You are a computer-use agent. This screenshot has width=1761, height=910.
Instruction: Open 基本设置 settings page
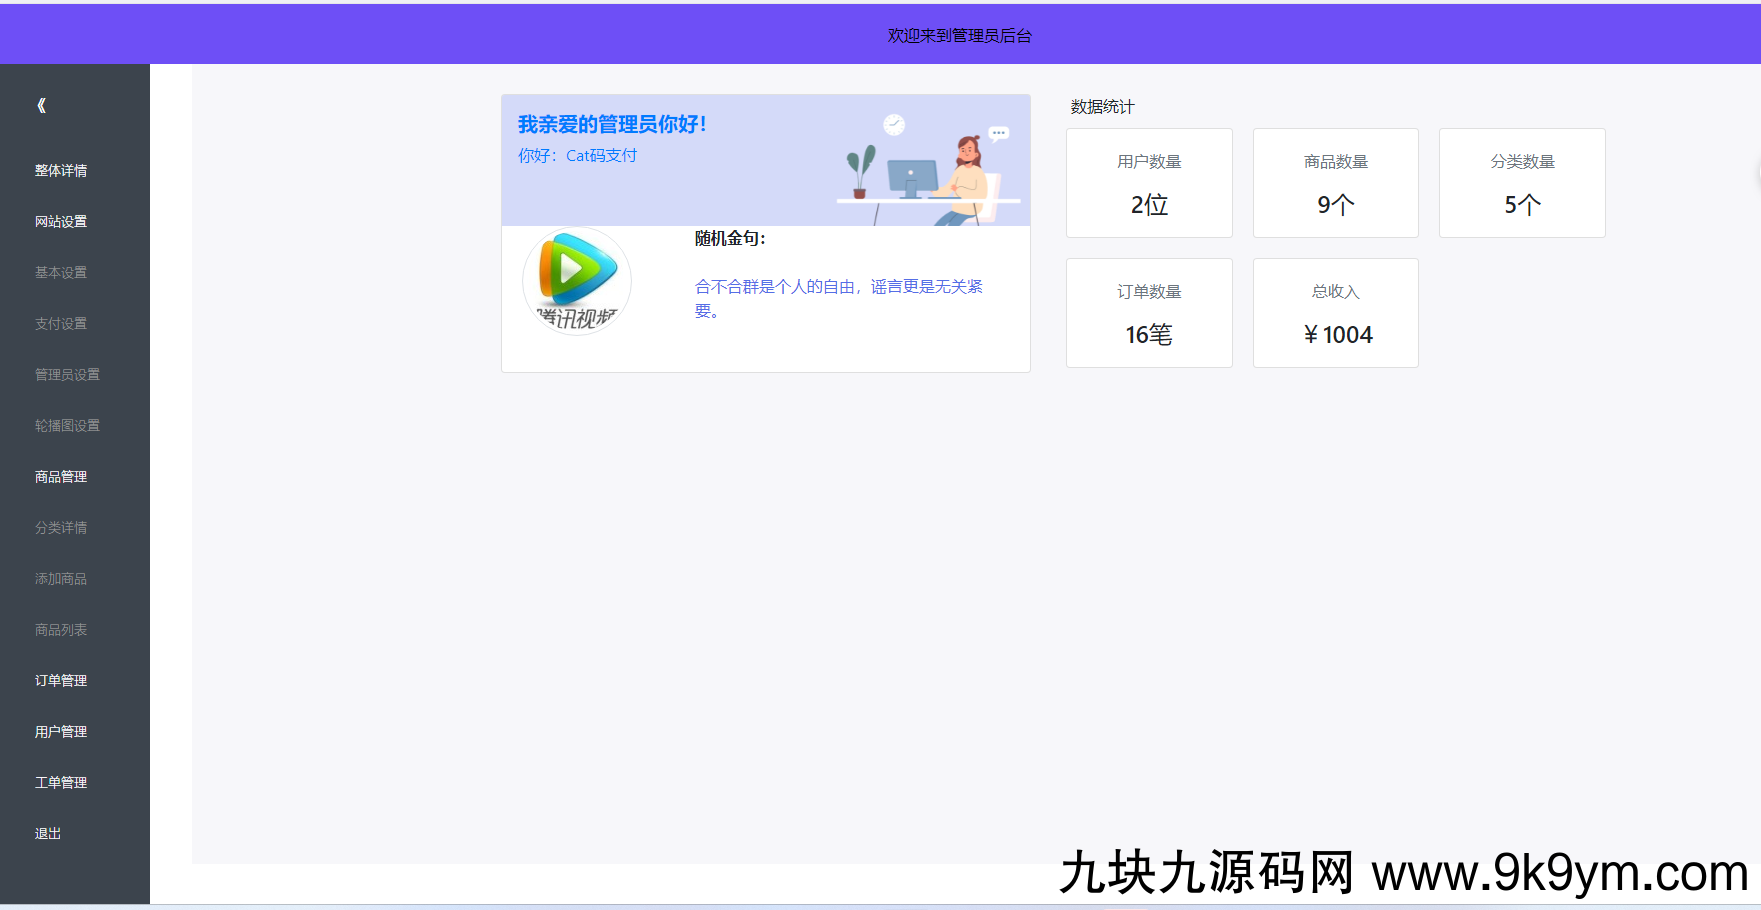(x=60, y=272)
